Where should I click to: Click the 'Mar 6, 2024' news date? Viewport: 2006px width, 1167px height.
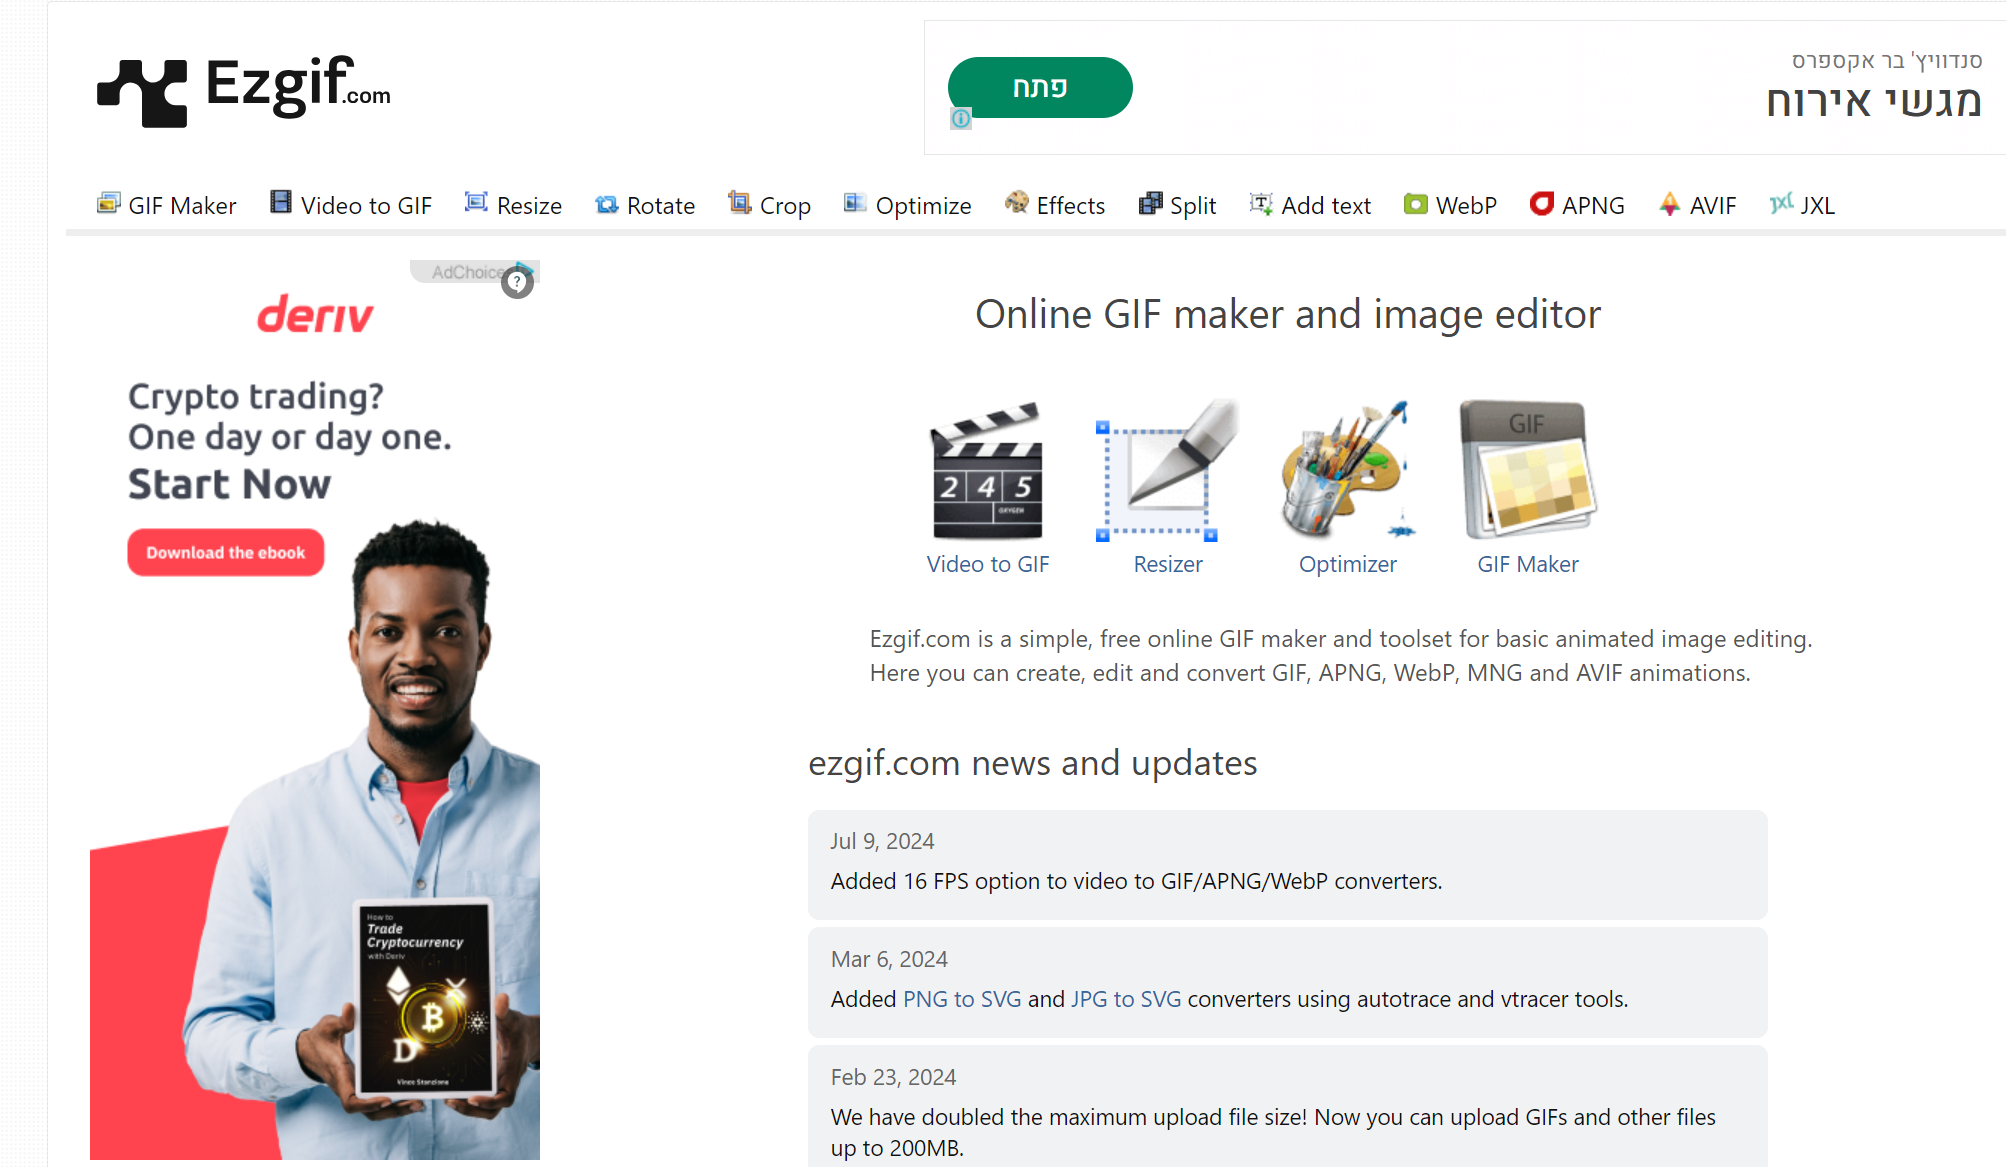889,959
